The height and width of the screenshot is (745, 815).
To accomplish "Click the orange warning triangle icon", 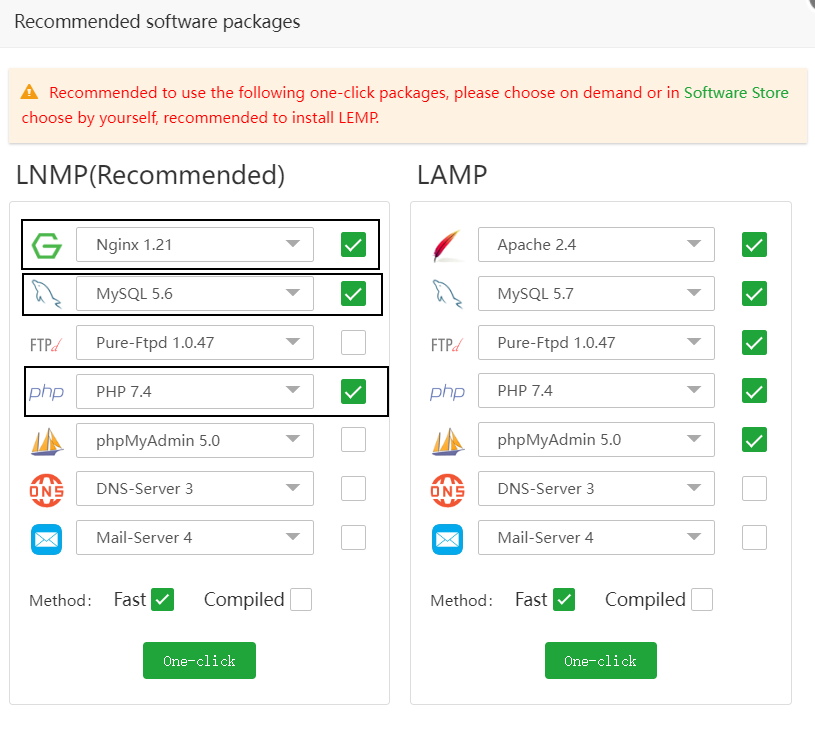I will pyautogui.click(x=29, y=93).
